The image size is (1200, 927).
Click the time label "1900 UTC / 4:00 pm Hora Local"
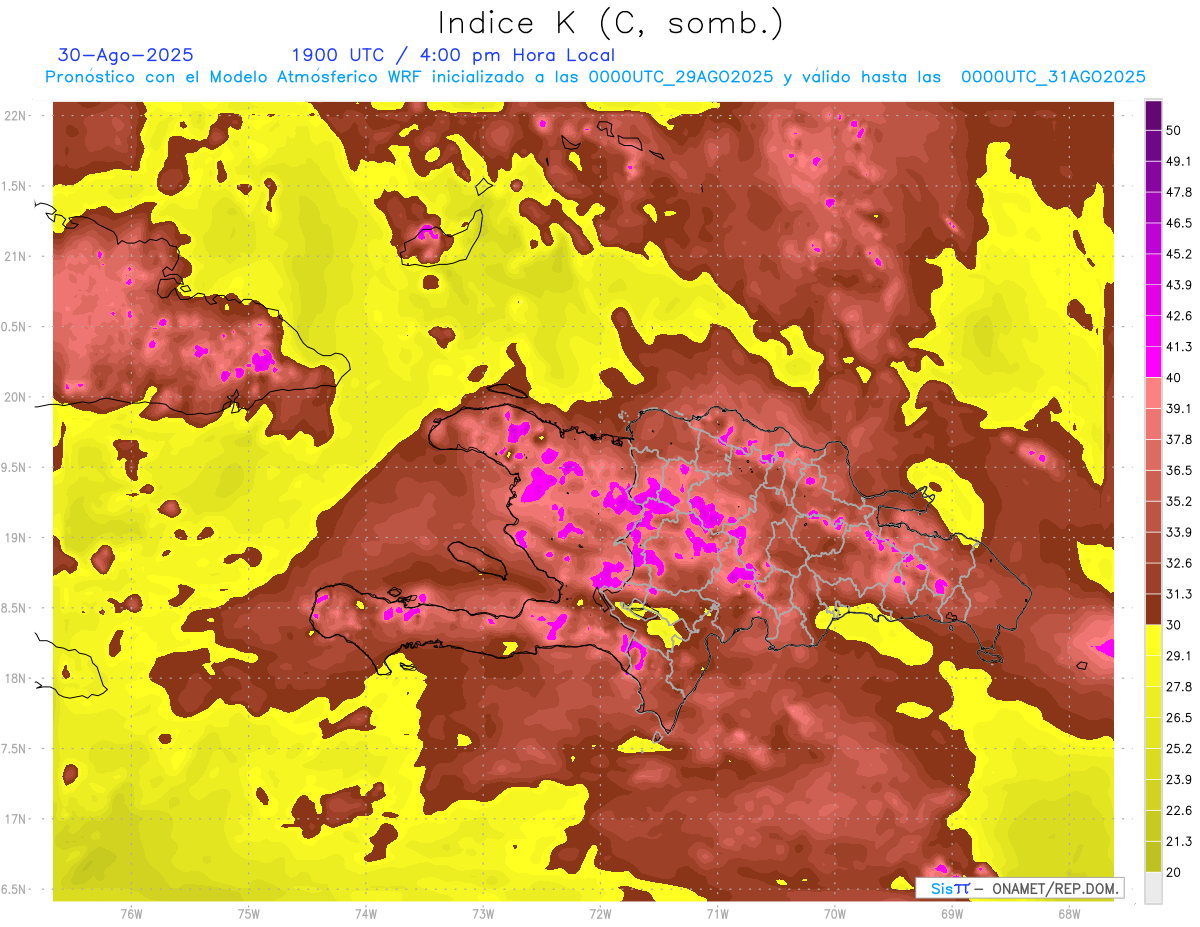pos(453,55)
